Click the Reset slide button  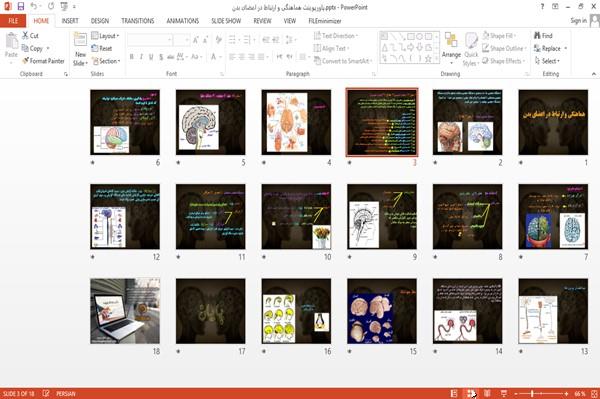coord(102,48)
